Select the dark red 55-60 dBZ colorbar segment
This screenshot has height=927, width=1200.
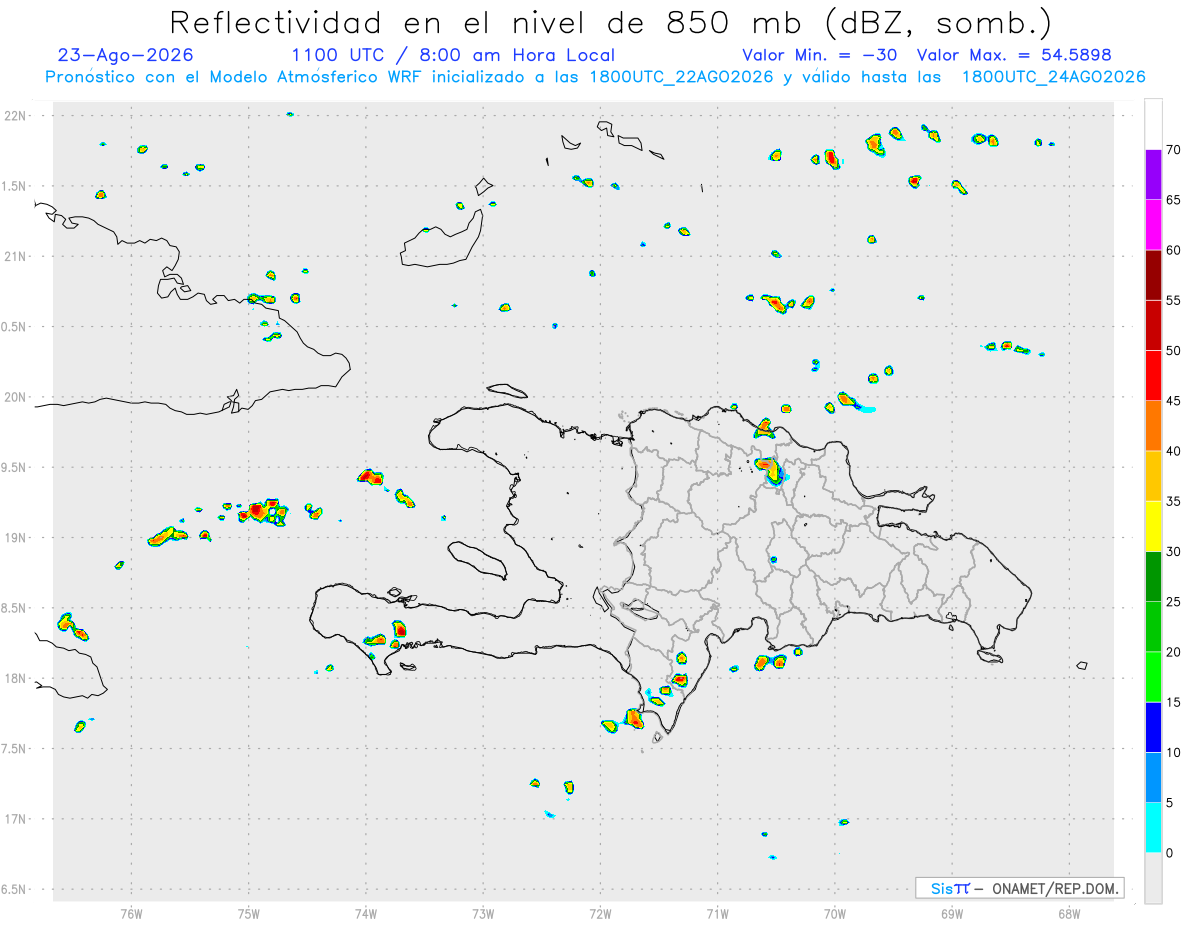click(x=1153, y=275)
